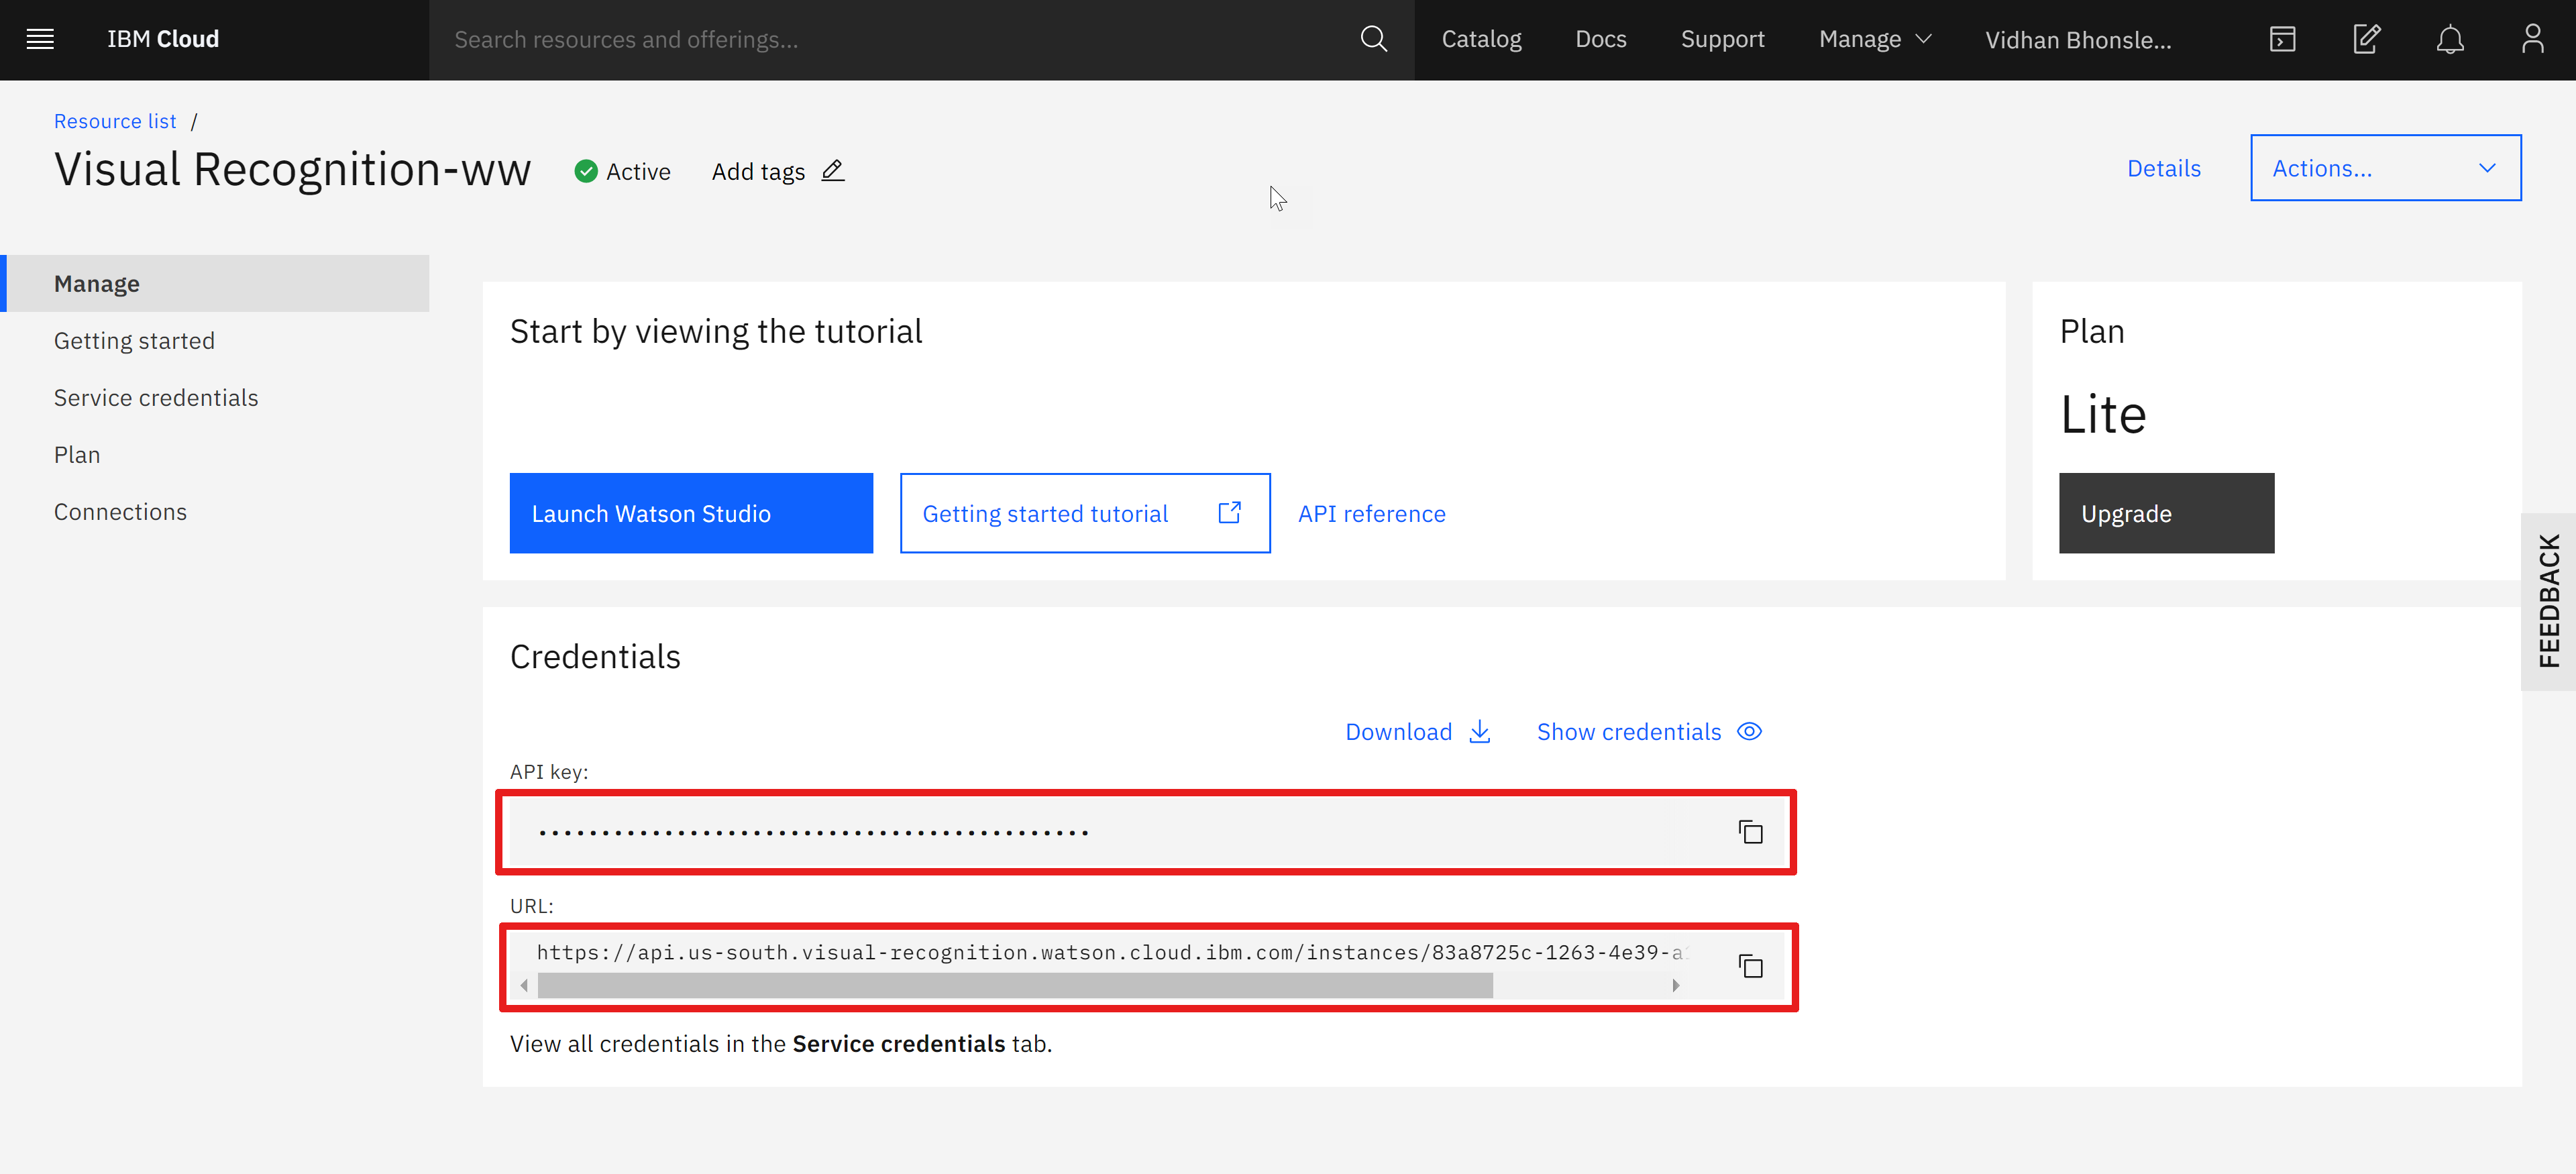Open the IBM Cloud Shell icon
The width and height of the screenshot is (2576, 1174).
pyautogui.click(x=2282, y=39)
